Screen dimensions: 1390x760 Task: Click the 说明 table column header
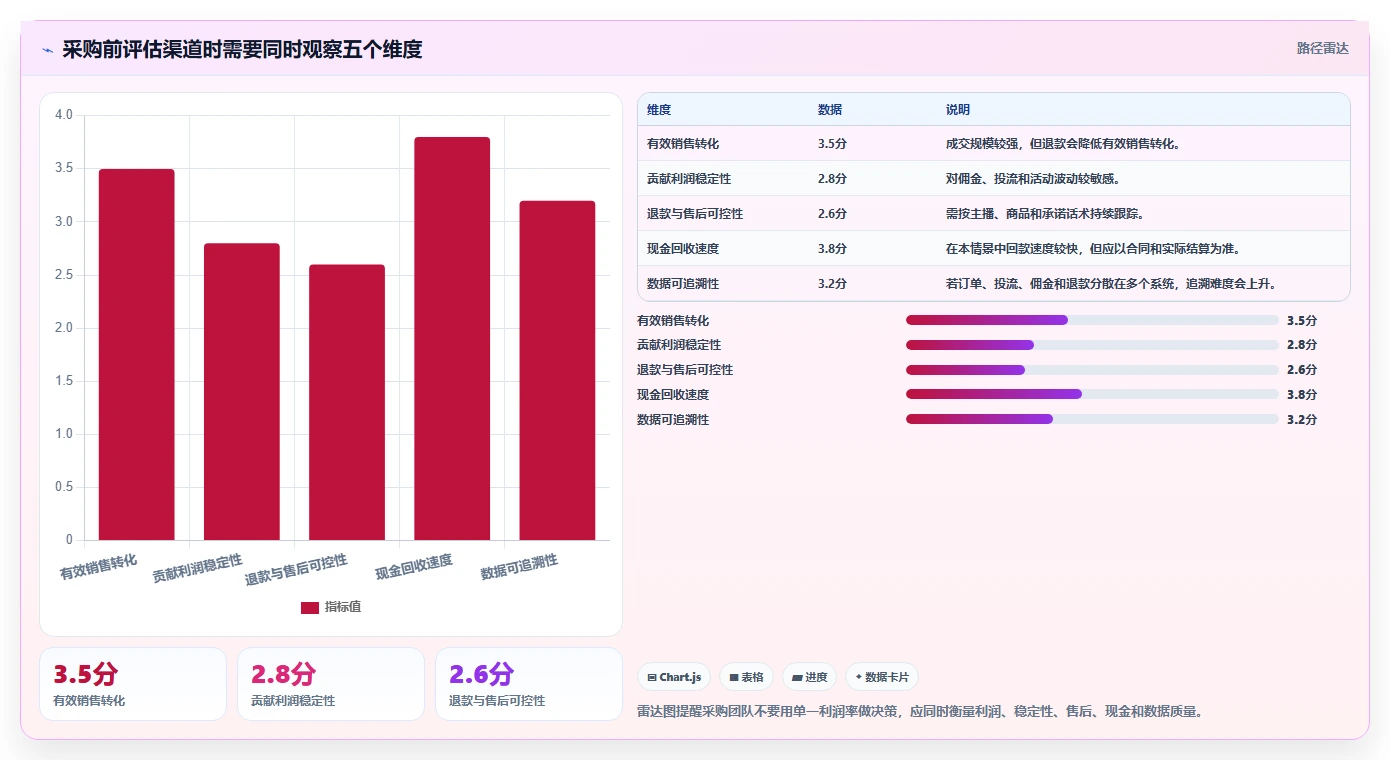[x=958, y=110]
